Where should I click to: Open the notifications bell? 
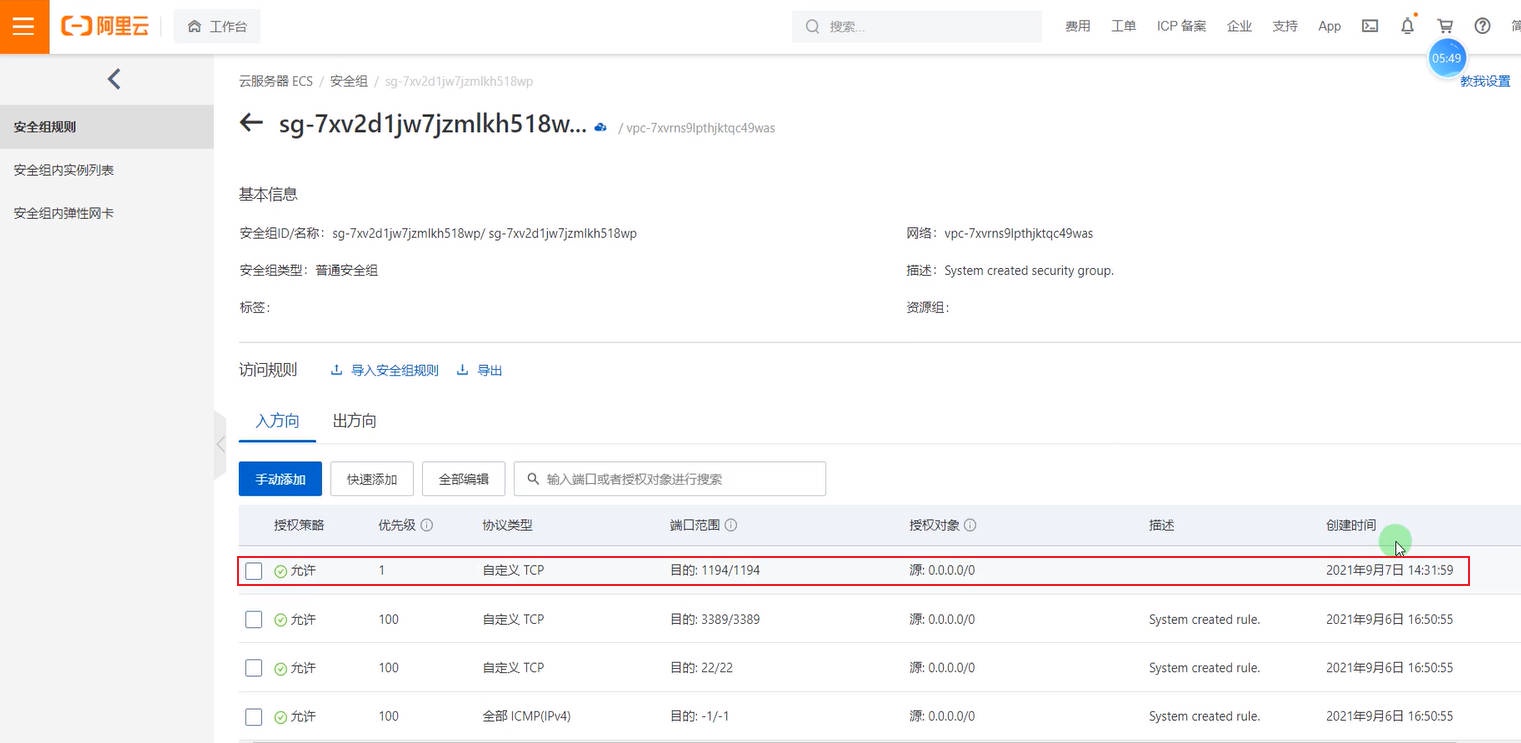(1407, 26)
